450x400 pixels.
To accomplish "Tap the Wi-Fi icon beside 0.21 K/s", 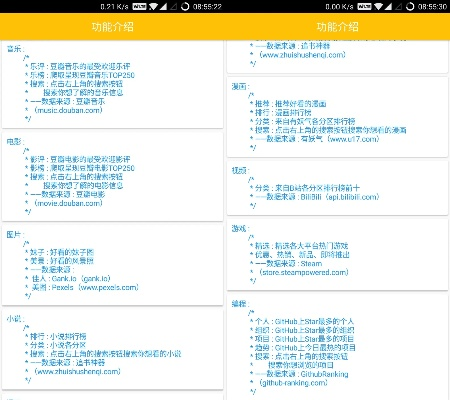I will pos(153,7).
